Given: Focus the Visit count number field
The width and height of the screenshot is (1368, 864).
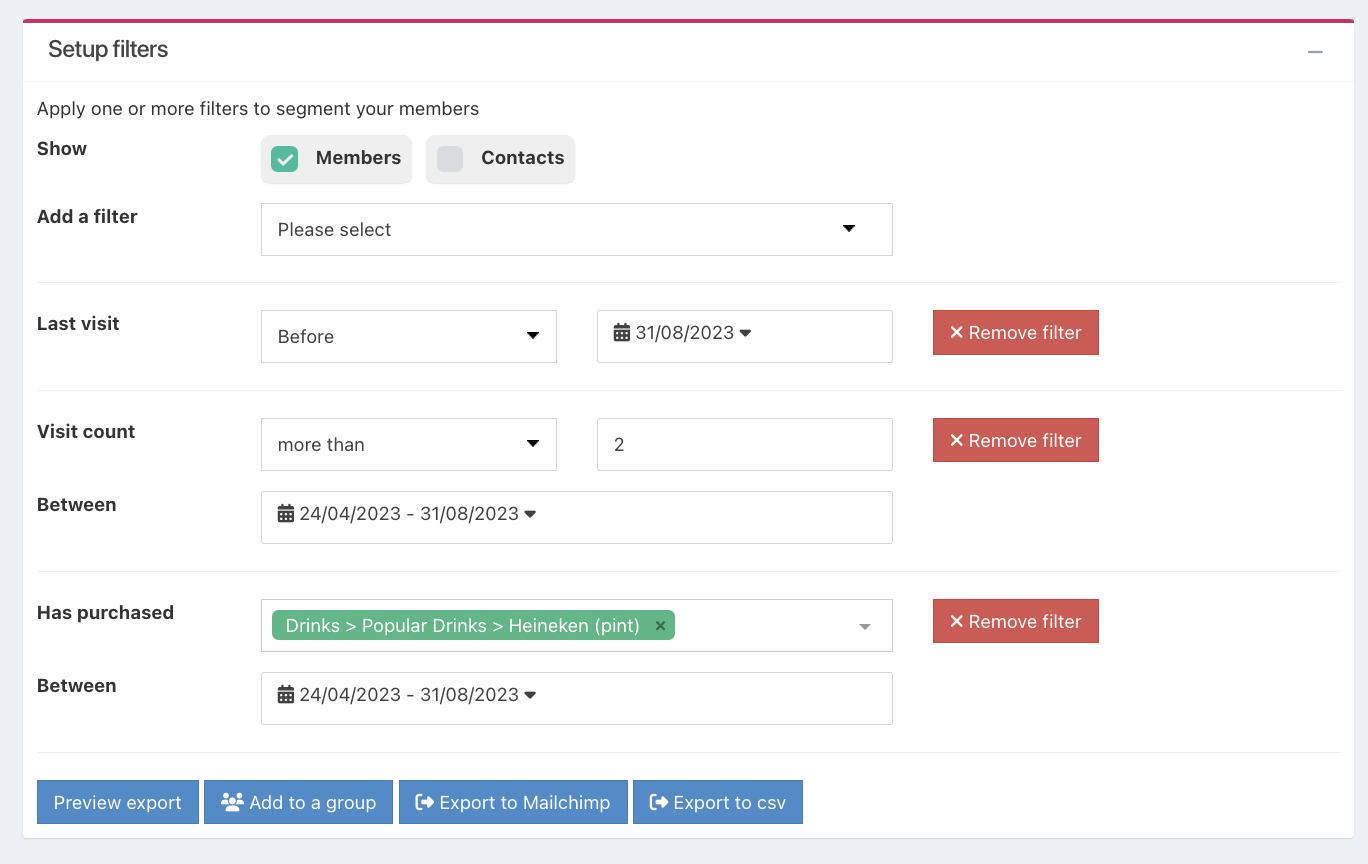Looking at the screenshot, I should [745, 445].
